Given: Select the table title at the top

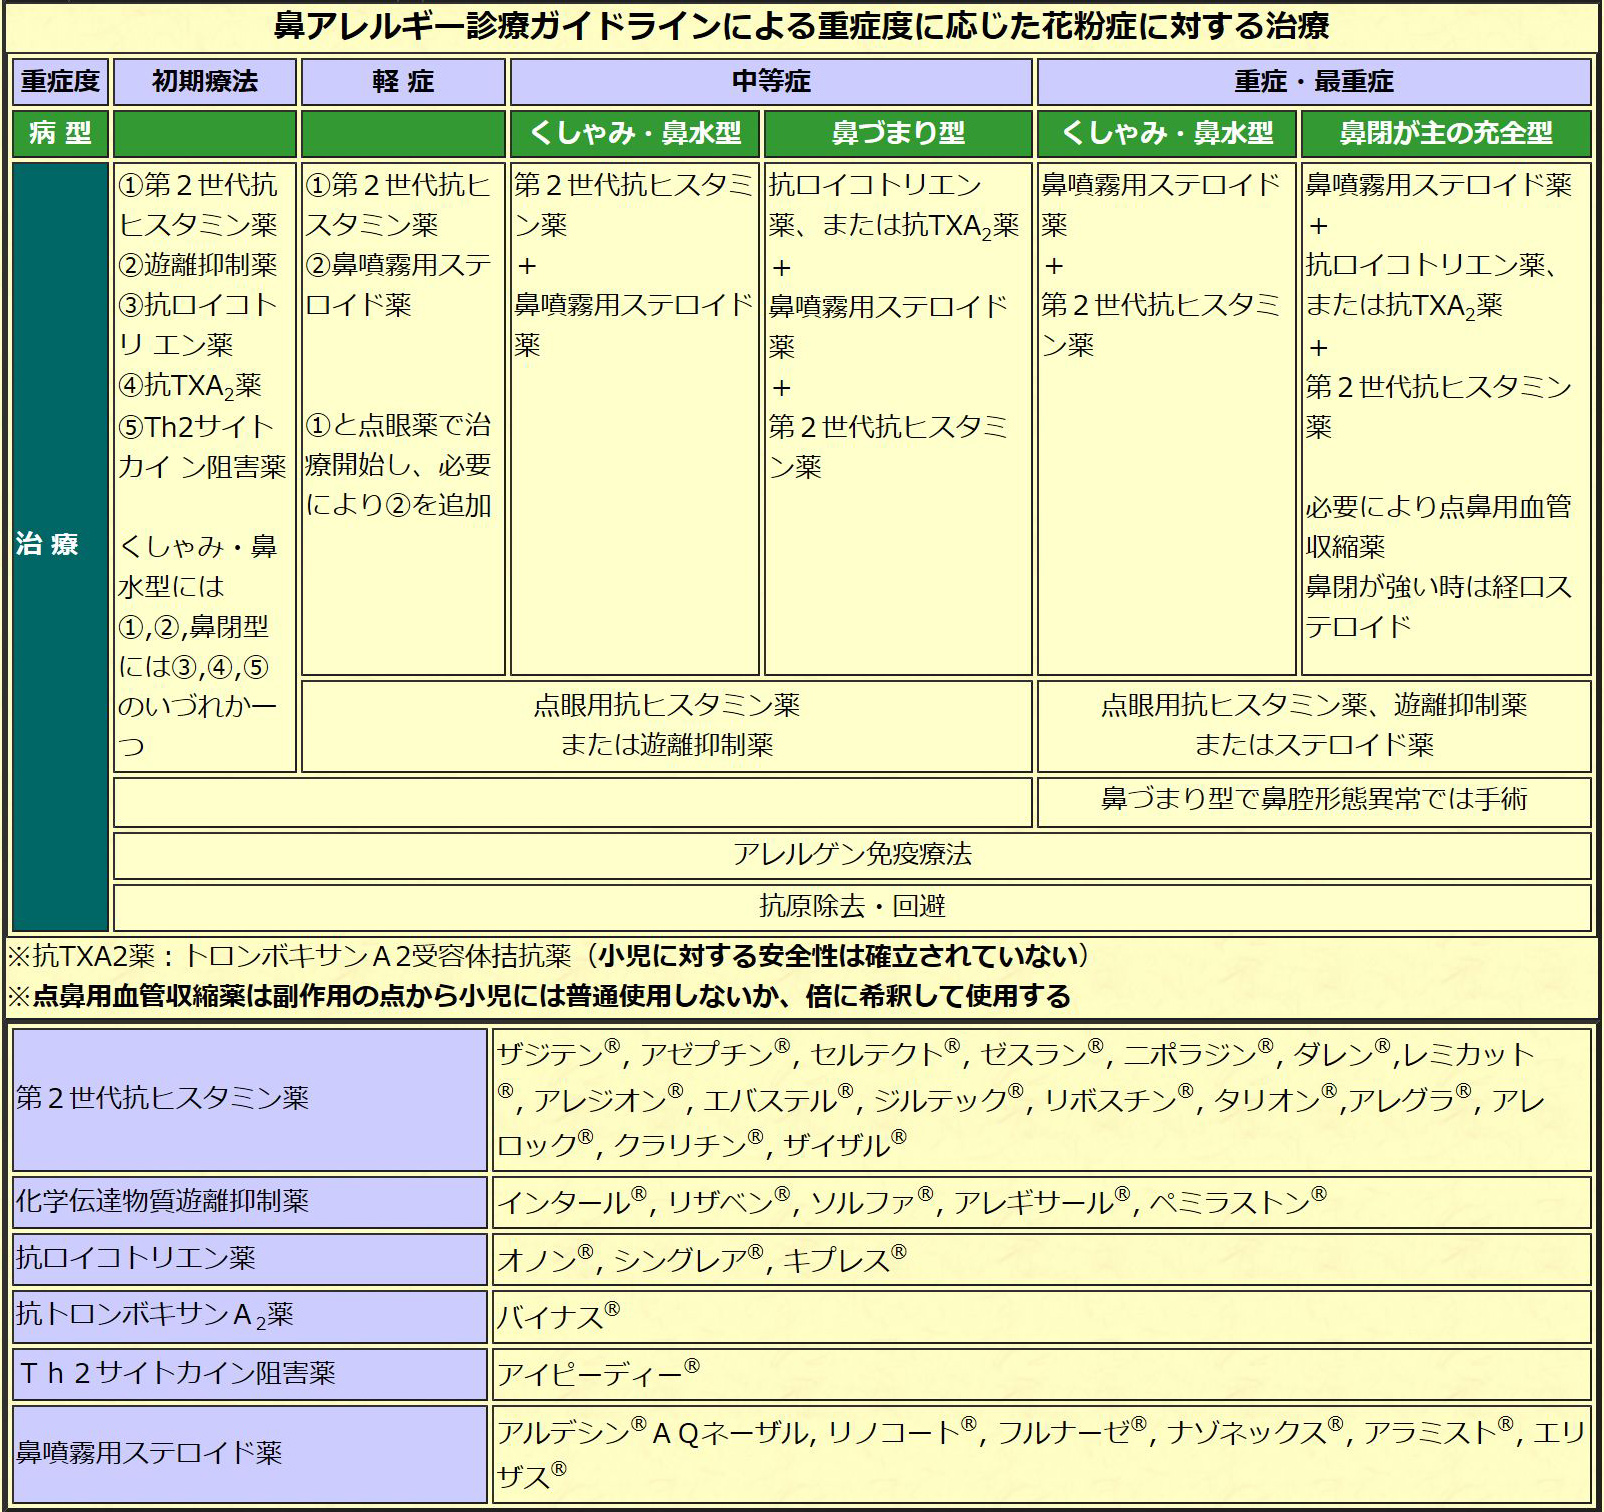Looking at the screenshot, I should click(x=800, y=27).
